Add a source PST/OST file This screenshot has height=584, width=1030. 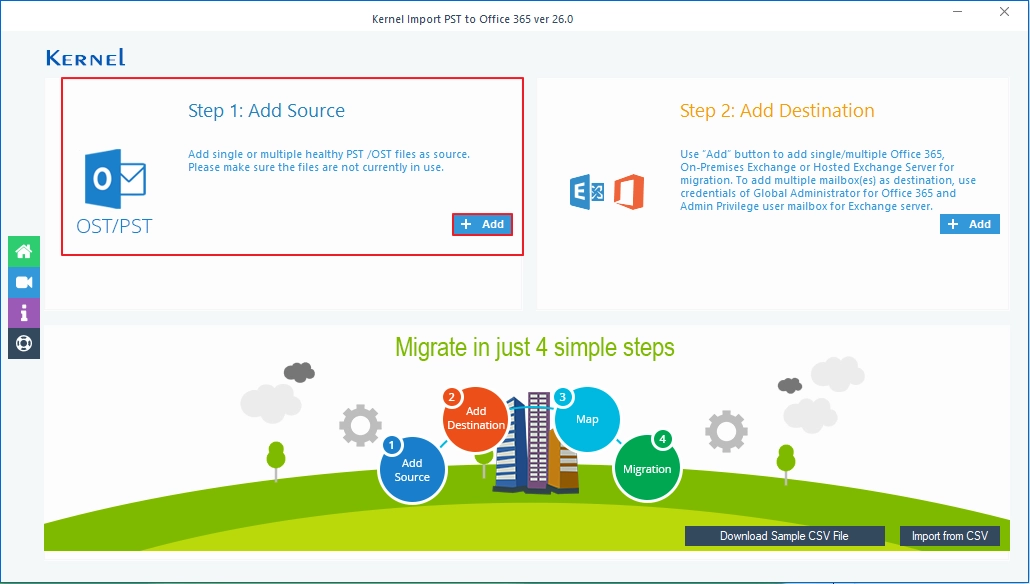coord(482,225)
